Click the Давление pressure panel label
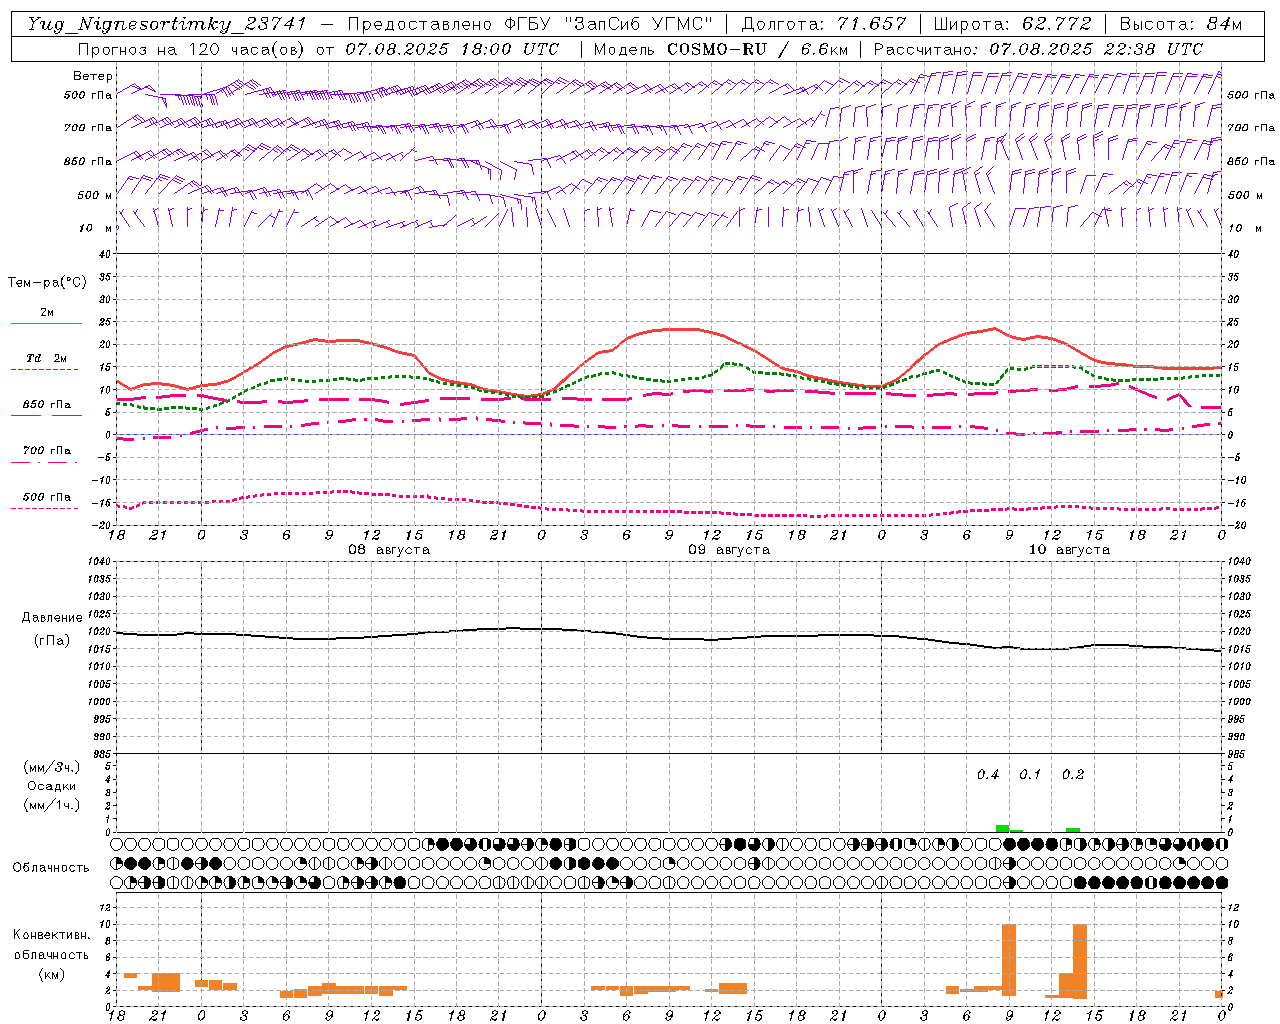This screenshot has width=1280, height=1024. tap(52, 618)
